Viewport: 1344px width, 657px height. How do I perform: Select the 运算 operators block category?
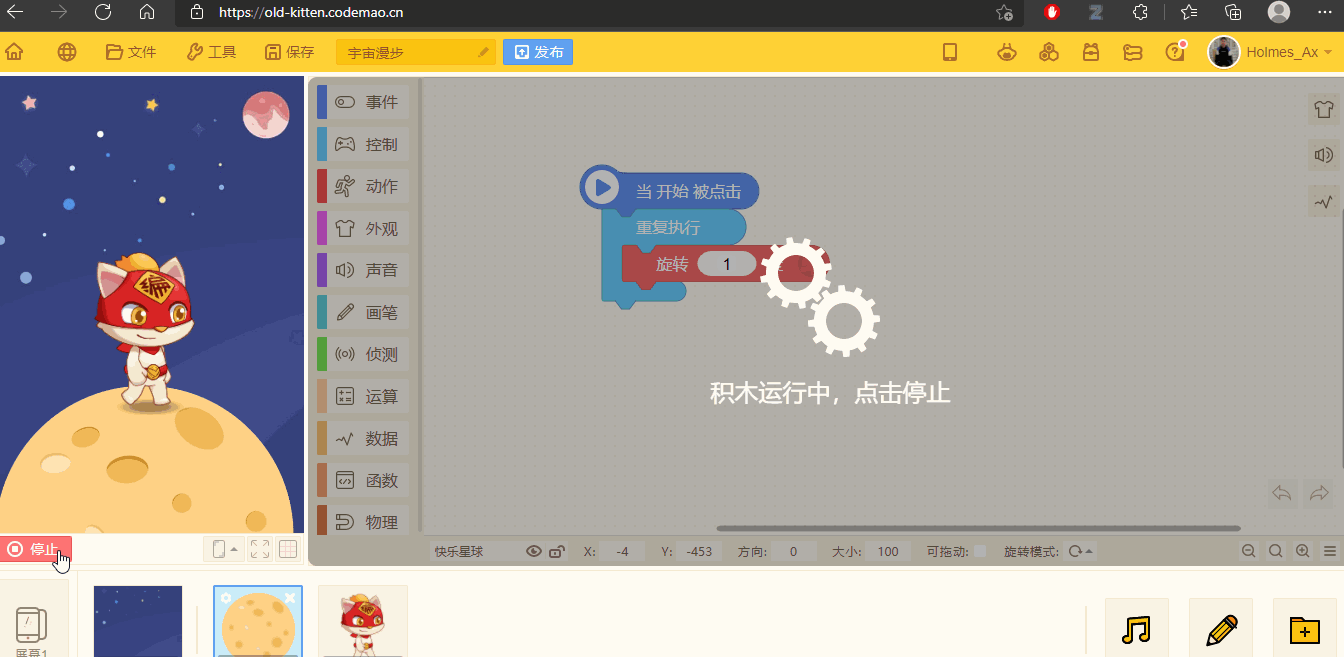(364, 396)
